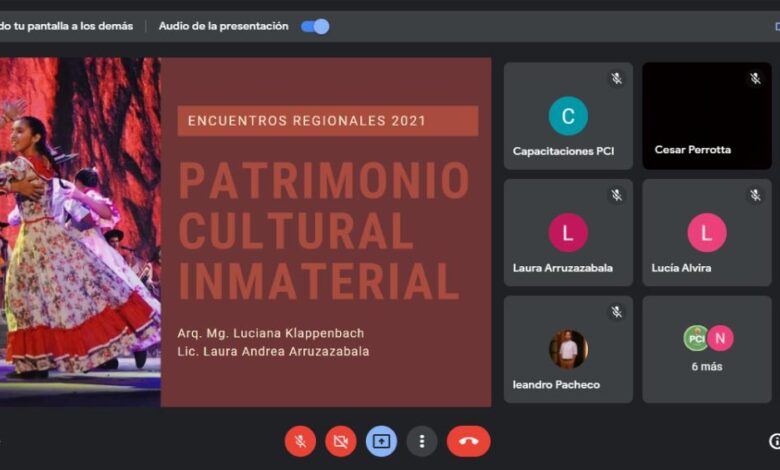Toggle the Audio de la presentación switch
The width and height of the screenshot is (780, 470).
pos(315,26)
